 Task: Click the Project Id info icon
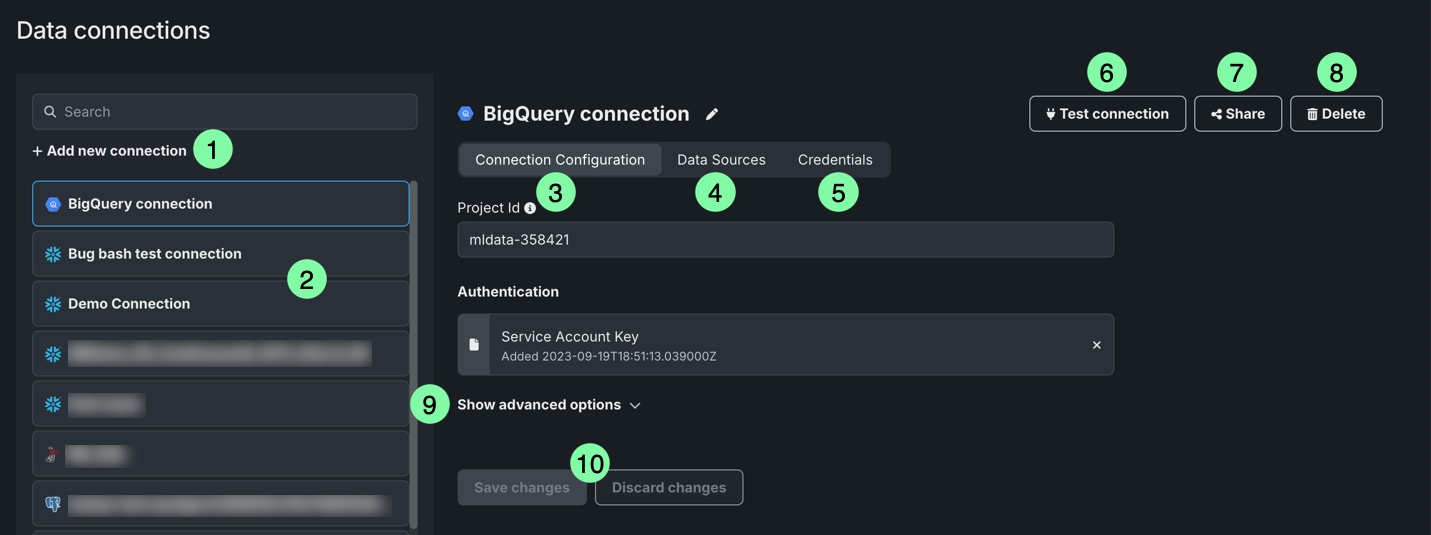[530, 208]
